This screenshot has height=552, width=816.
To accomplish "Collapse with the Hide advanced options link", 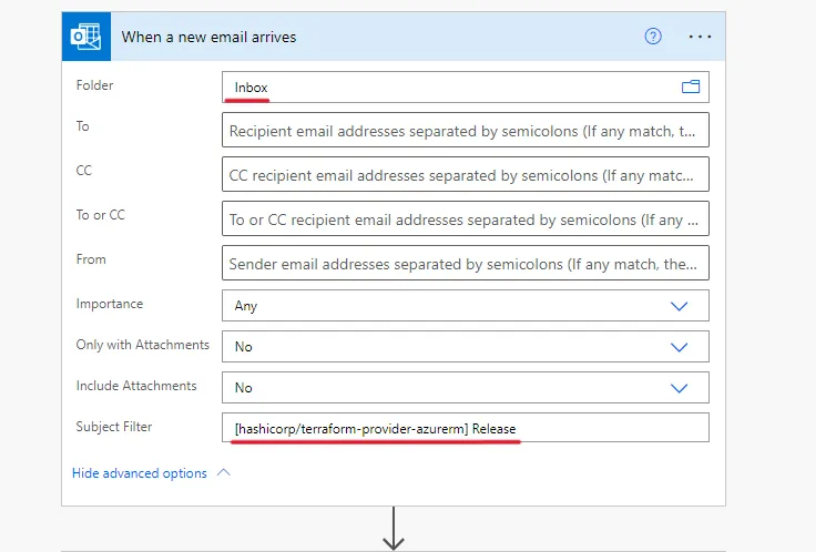I will 139,473.
